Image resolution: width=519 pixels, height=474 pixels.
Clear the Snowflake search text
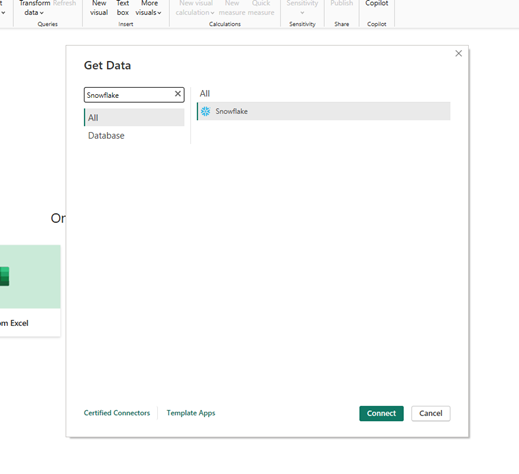(178, 94)
